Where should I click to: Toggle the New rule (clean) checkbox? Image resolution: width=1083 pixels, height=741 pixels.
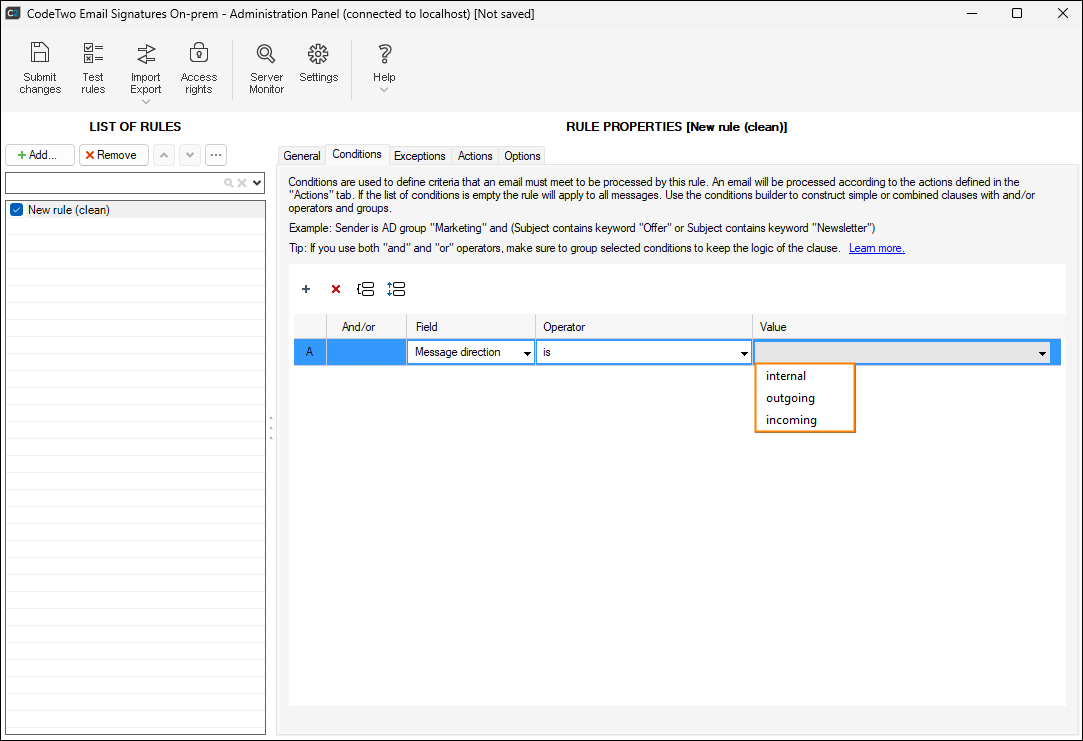[x=16, y=210]
